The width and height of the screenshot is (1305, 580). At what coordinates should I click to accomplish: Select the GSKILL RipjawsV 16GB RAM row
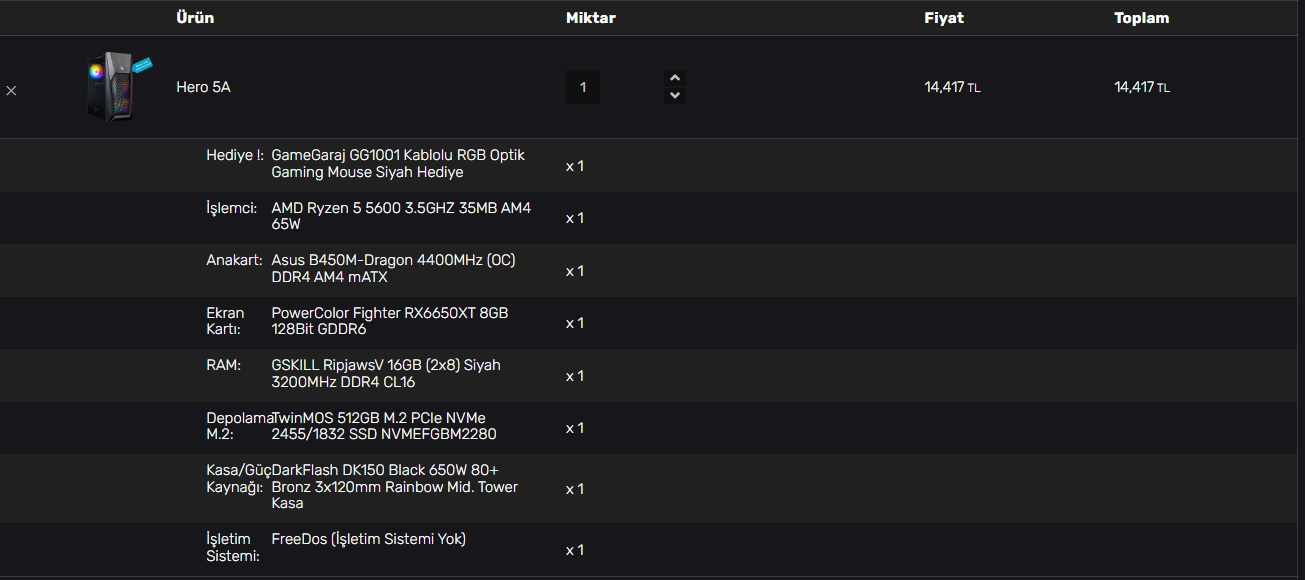pyautogui.click(x=652, y=375)
